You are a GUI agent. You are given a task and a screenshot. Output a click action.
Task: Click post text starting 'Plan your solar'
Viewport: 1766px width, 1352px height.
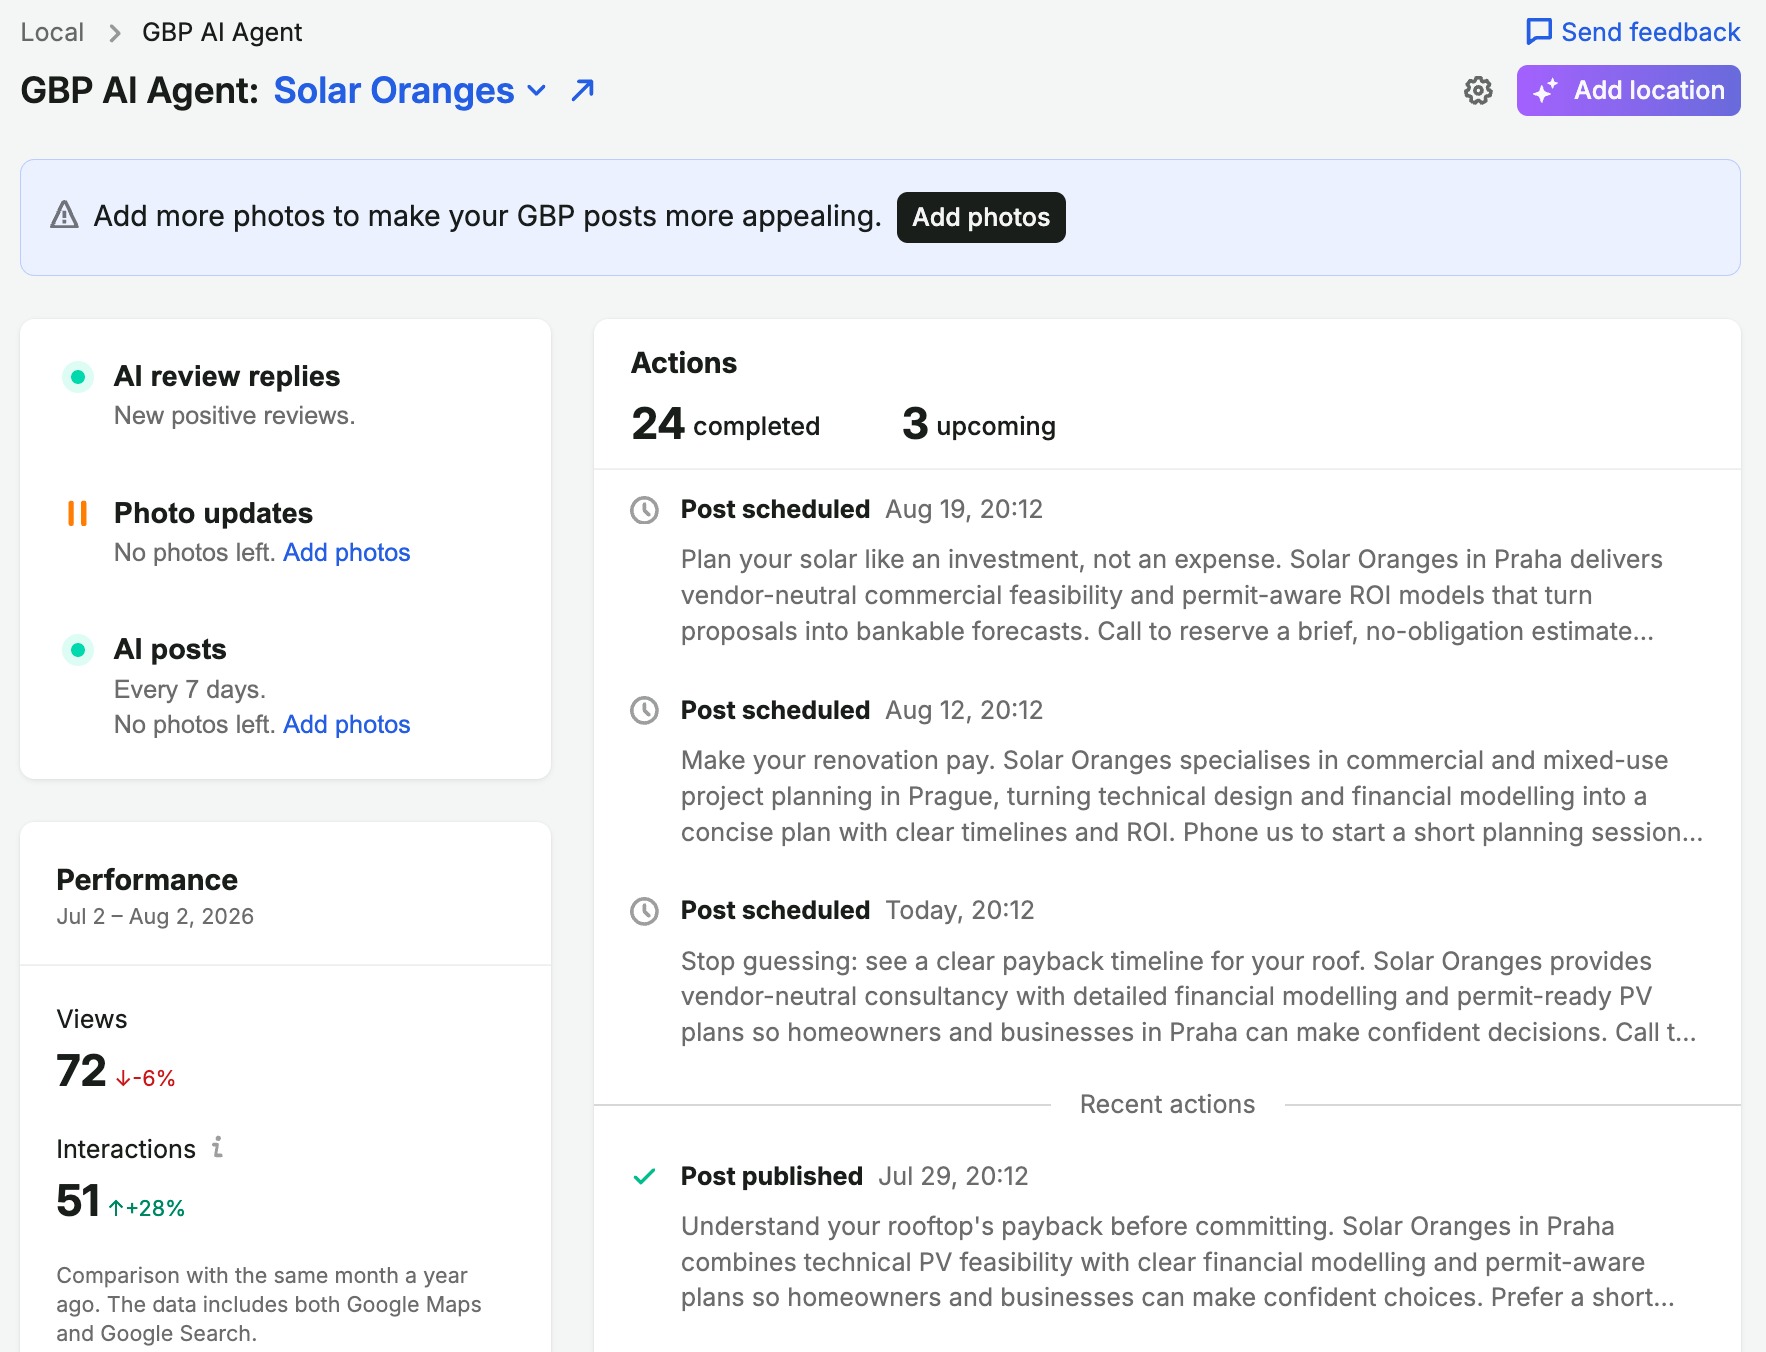1172,595
